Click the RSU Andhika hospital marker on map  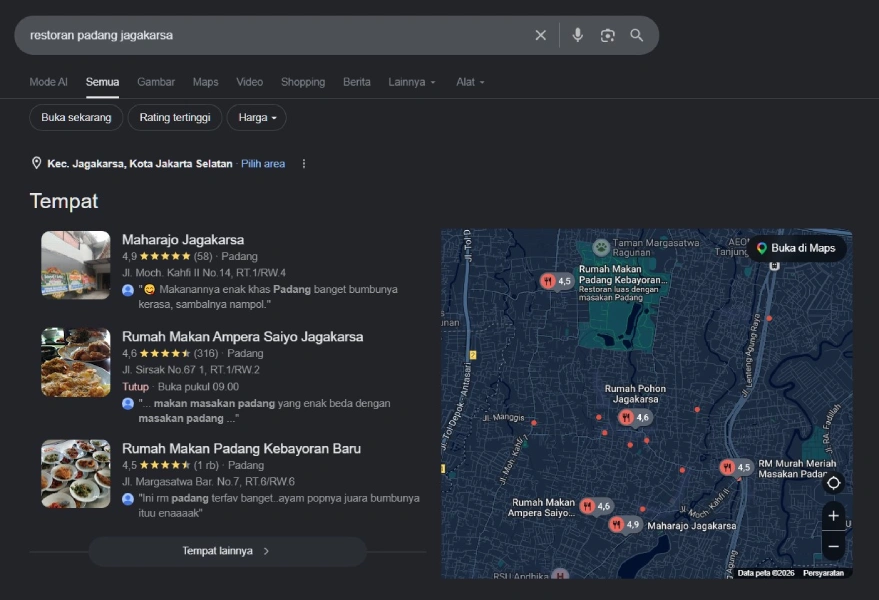coord(559,574)
